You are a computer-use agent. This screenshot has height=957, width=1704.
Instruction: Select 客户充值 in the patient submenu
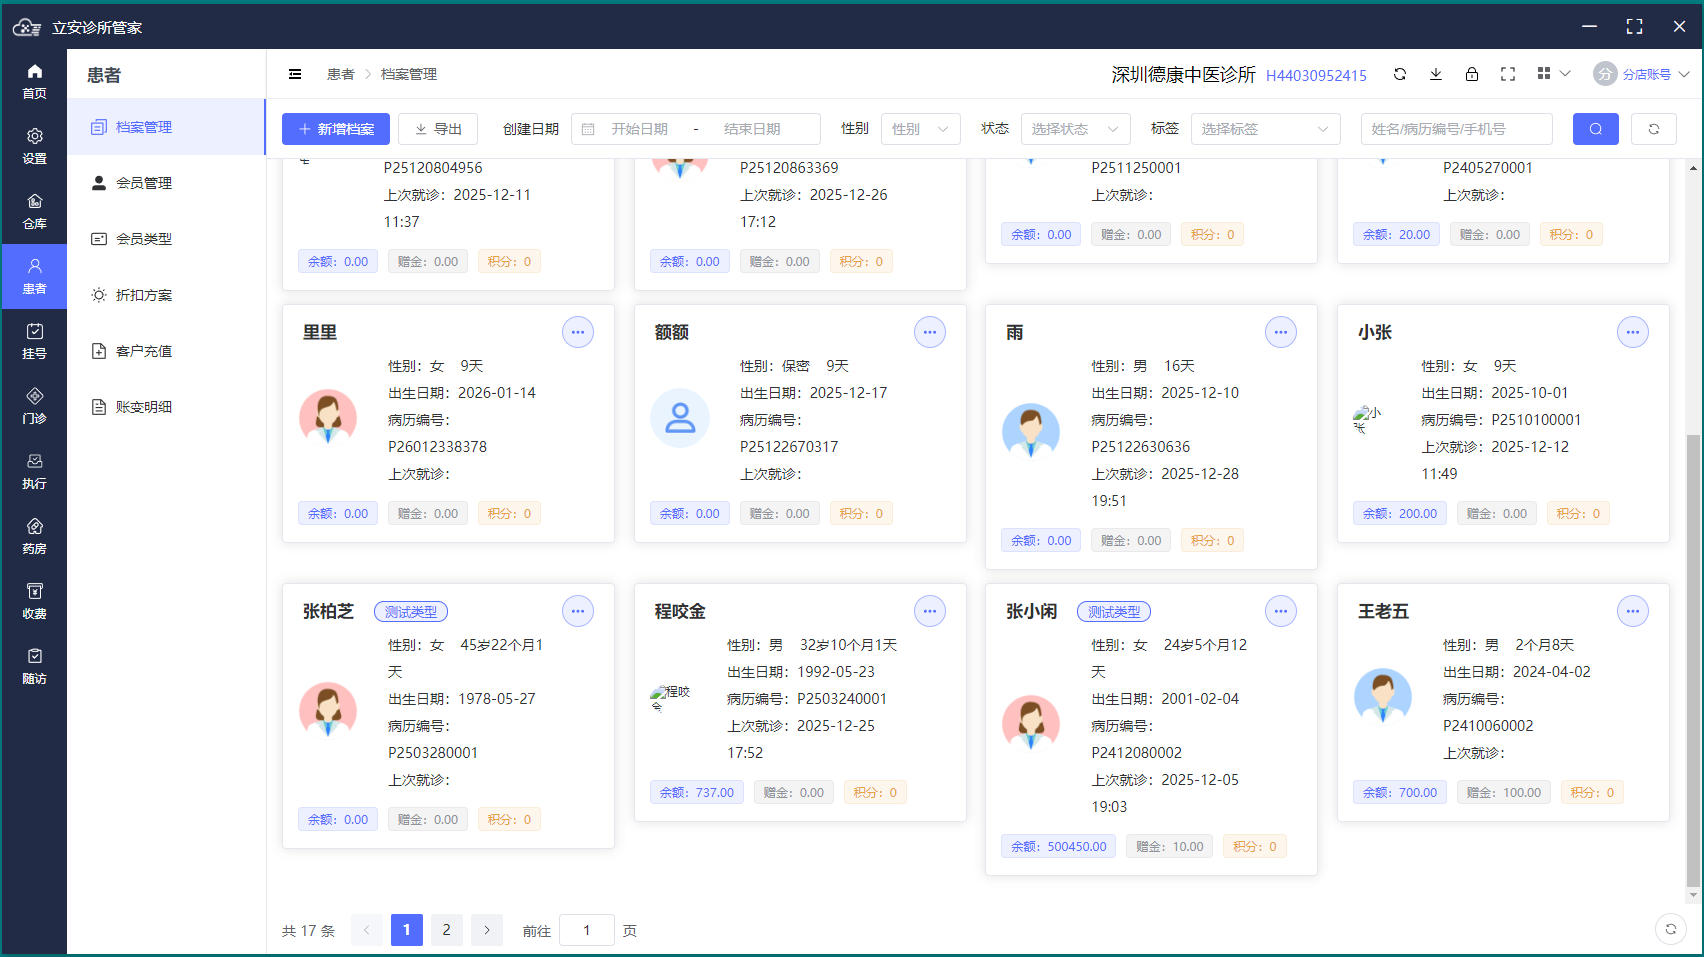point(166,351)
